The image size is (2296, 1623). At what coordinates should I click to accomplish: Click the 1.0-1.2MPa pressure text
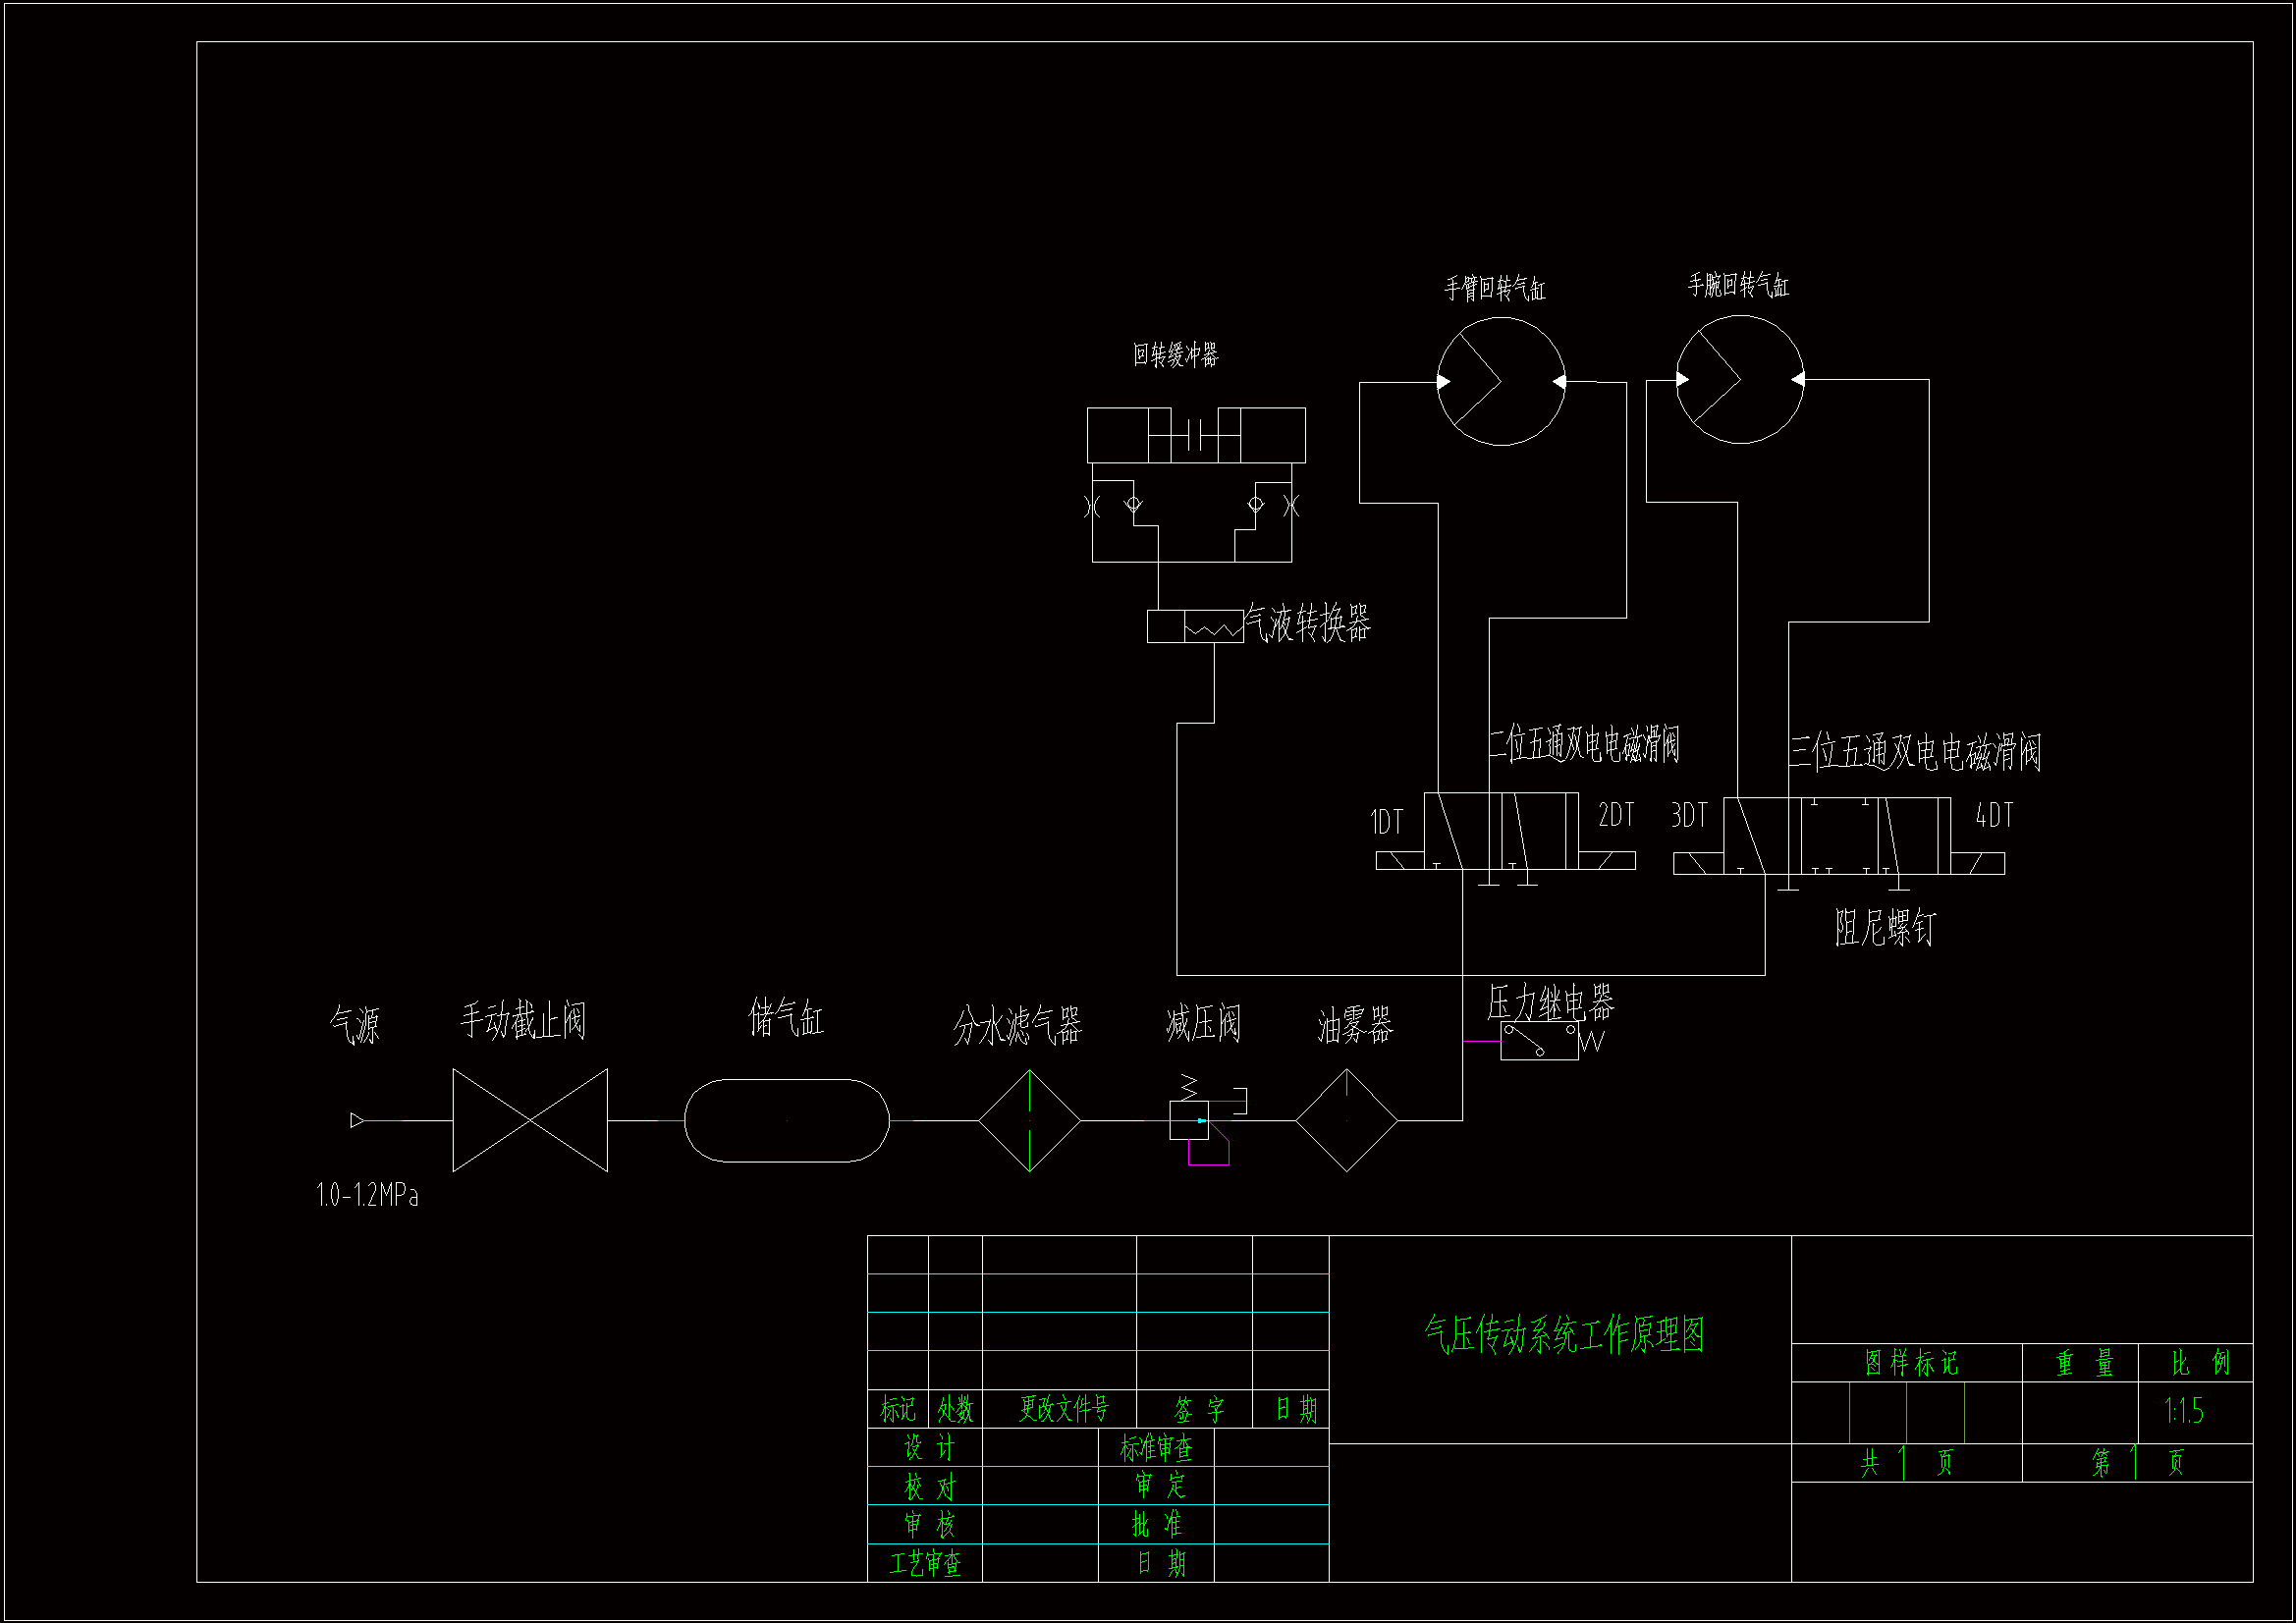click(367, 1195)
